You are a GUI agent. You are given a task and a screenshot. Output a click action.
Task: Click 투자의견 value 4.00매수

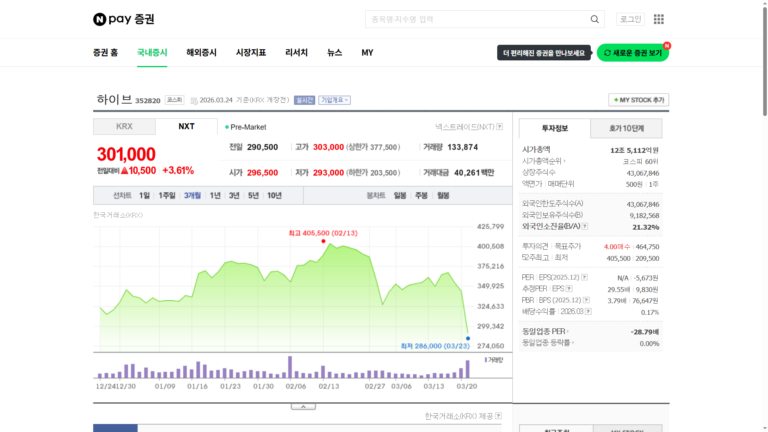pos(617,247)
